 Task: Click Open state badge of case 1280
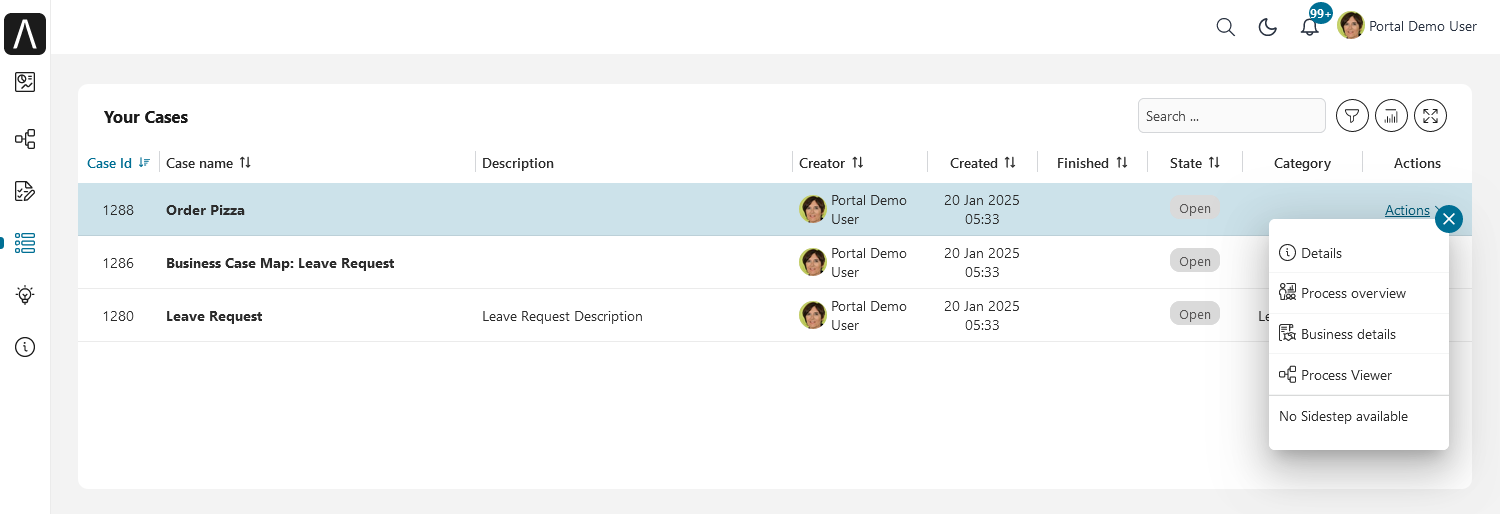point(1195,314)
